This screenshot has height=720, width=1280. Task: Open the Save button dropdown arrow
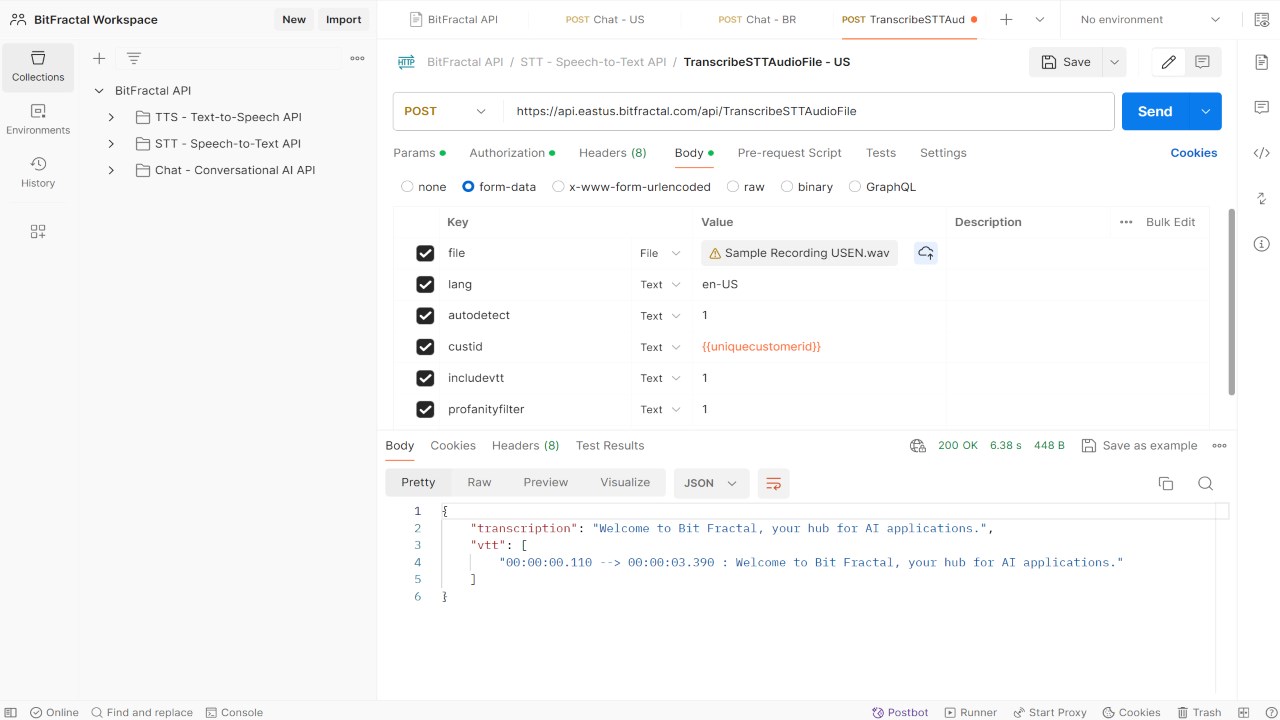pos(1114,62)
